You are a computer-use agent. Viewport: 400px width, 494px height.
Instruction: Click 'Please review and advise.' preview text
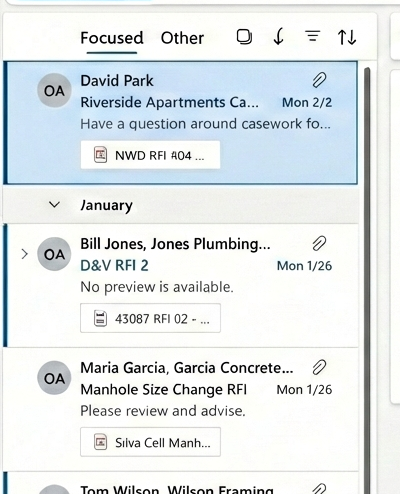click(163, 411)
